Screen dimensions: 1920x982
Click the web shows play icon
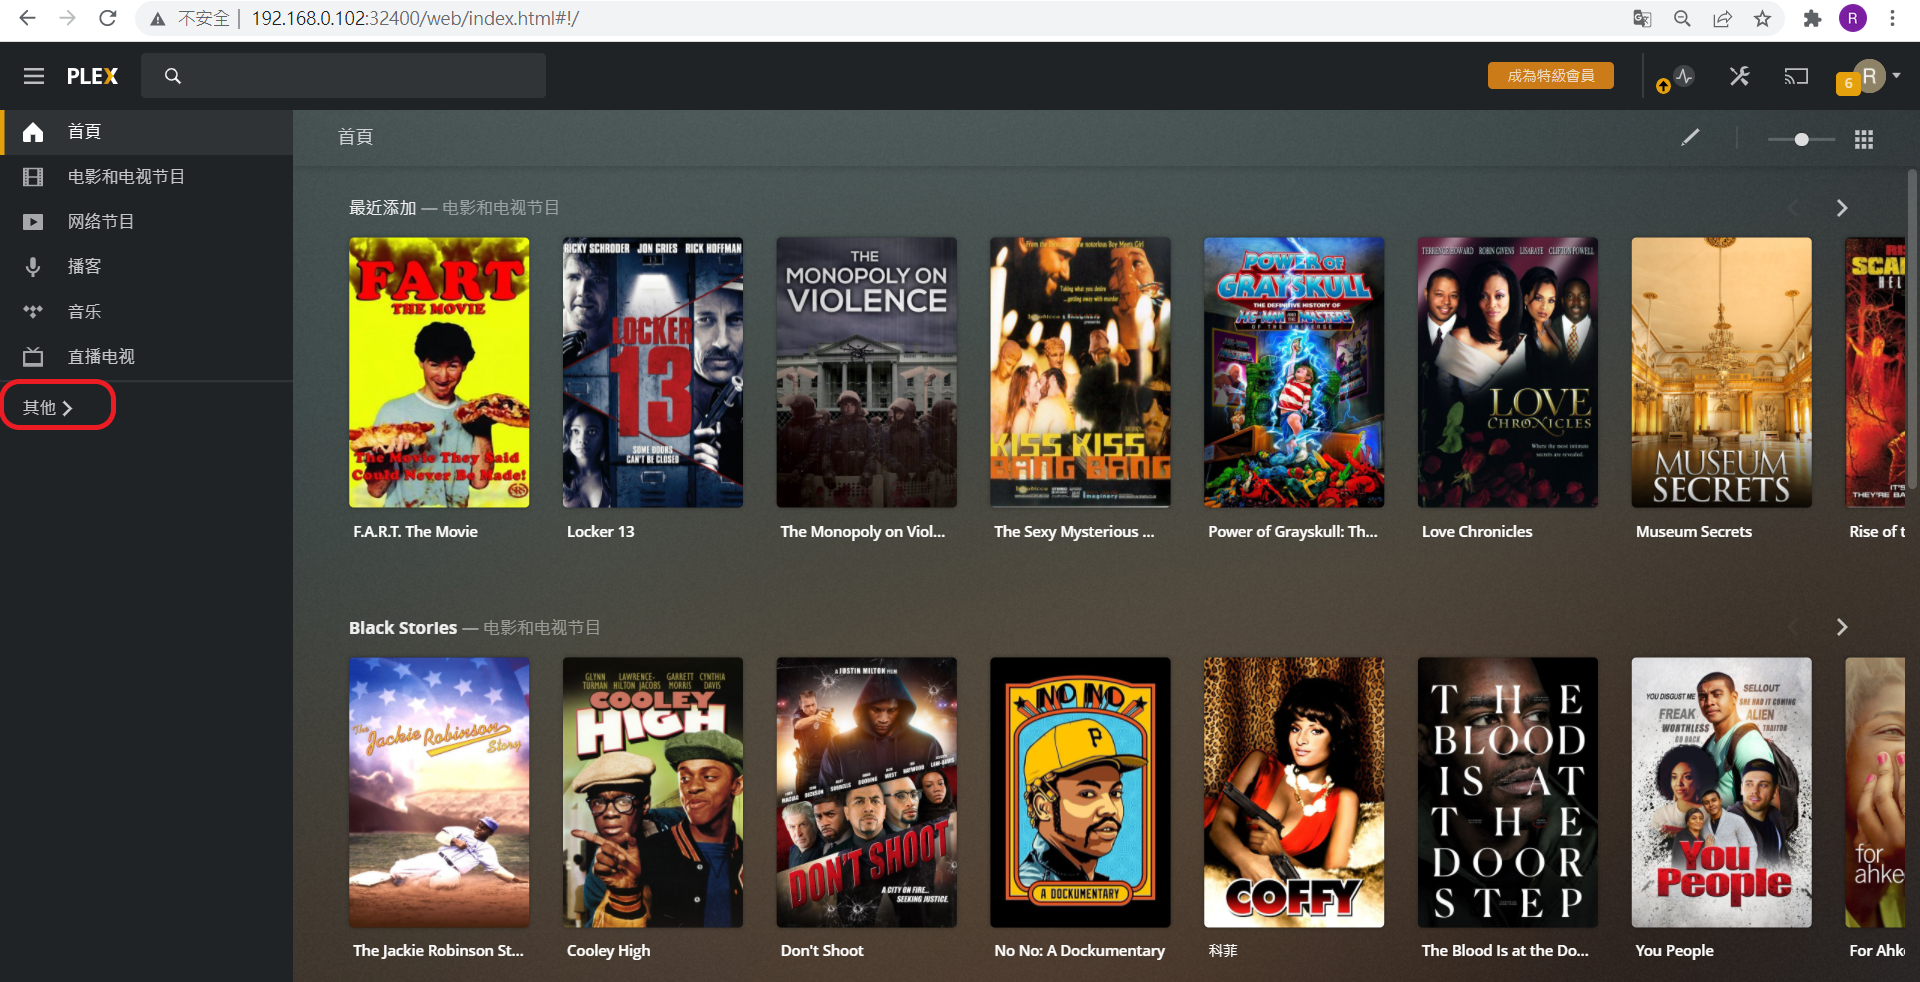point(33,222)
